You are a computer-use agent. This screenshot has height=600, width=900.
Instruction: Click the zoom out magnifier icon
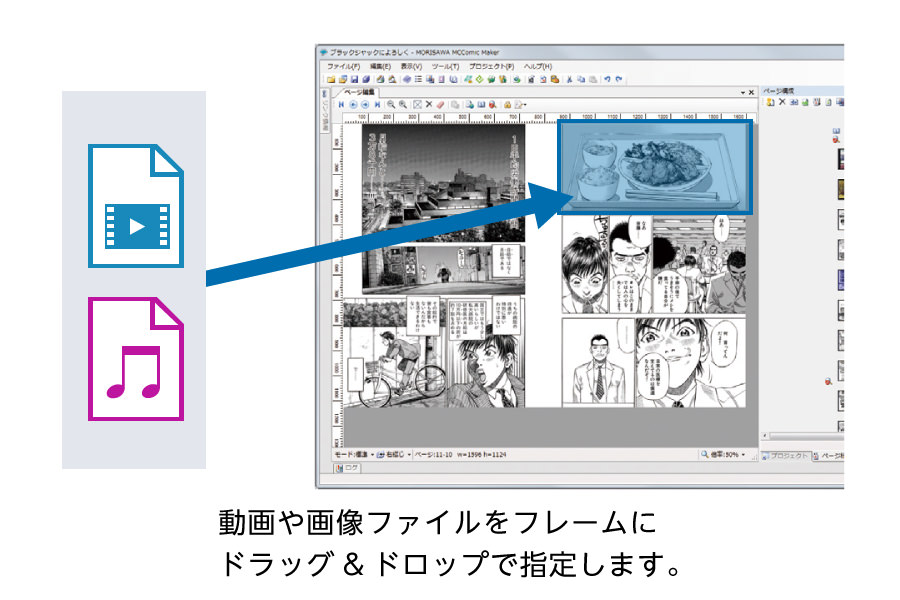[x=391, y=104]
